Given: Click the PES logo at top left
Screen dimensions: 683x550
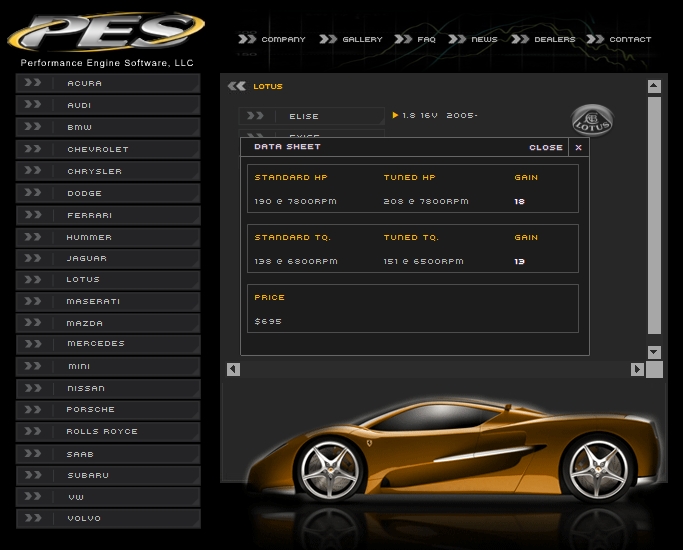Looking at the screenshot, I should [x=105, y=32].
